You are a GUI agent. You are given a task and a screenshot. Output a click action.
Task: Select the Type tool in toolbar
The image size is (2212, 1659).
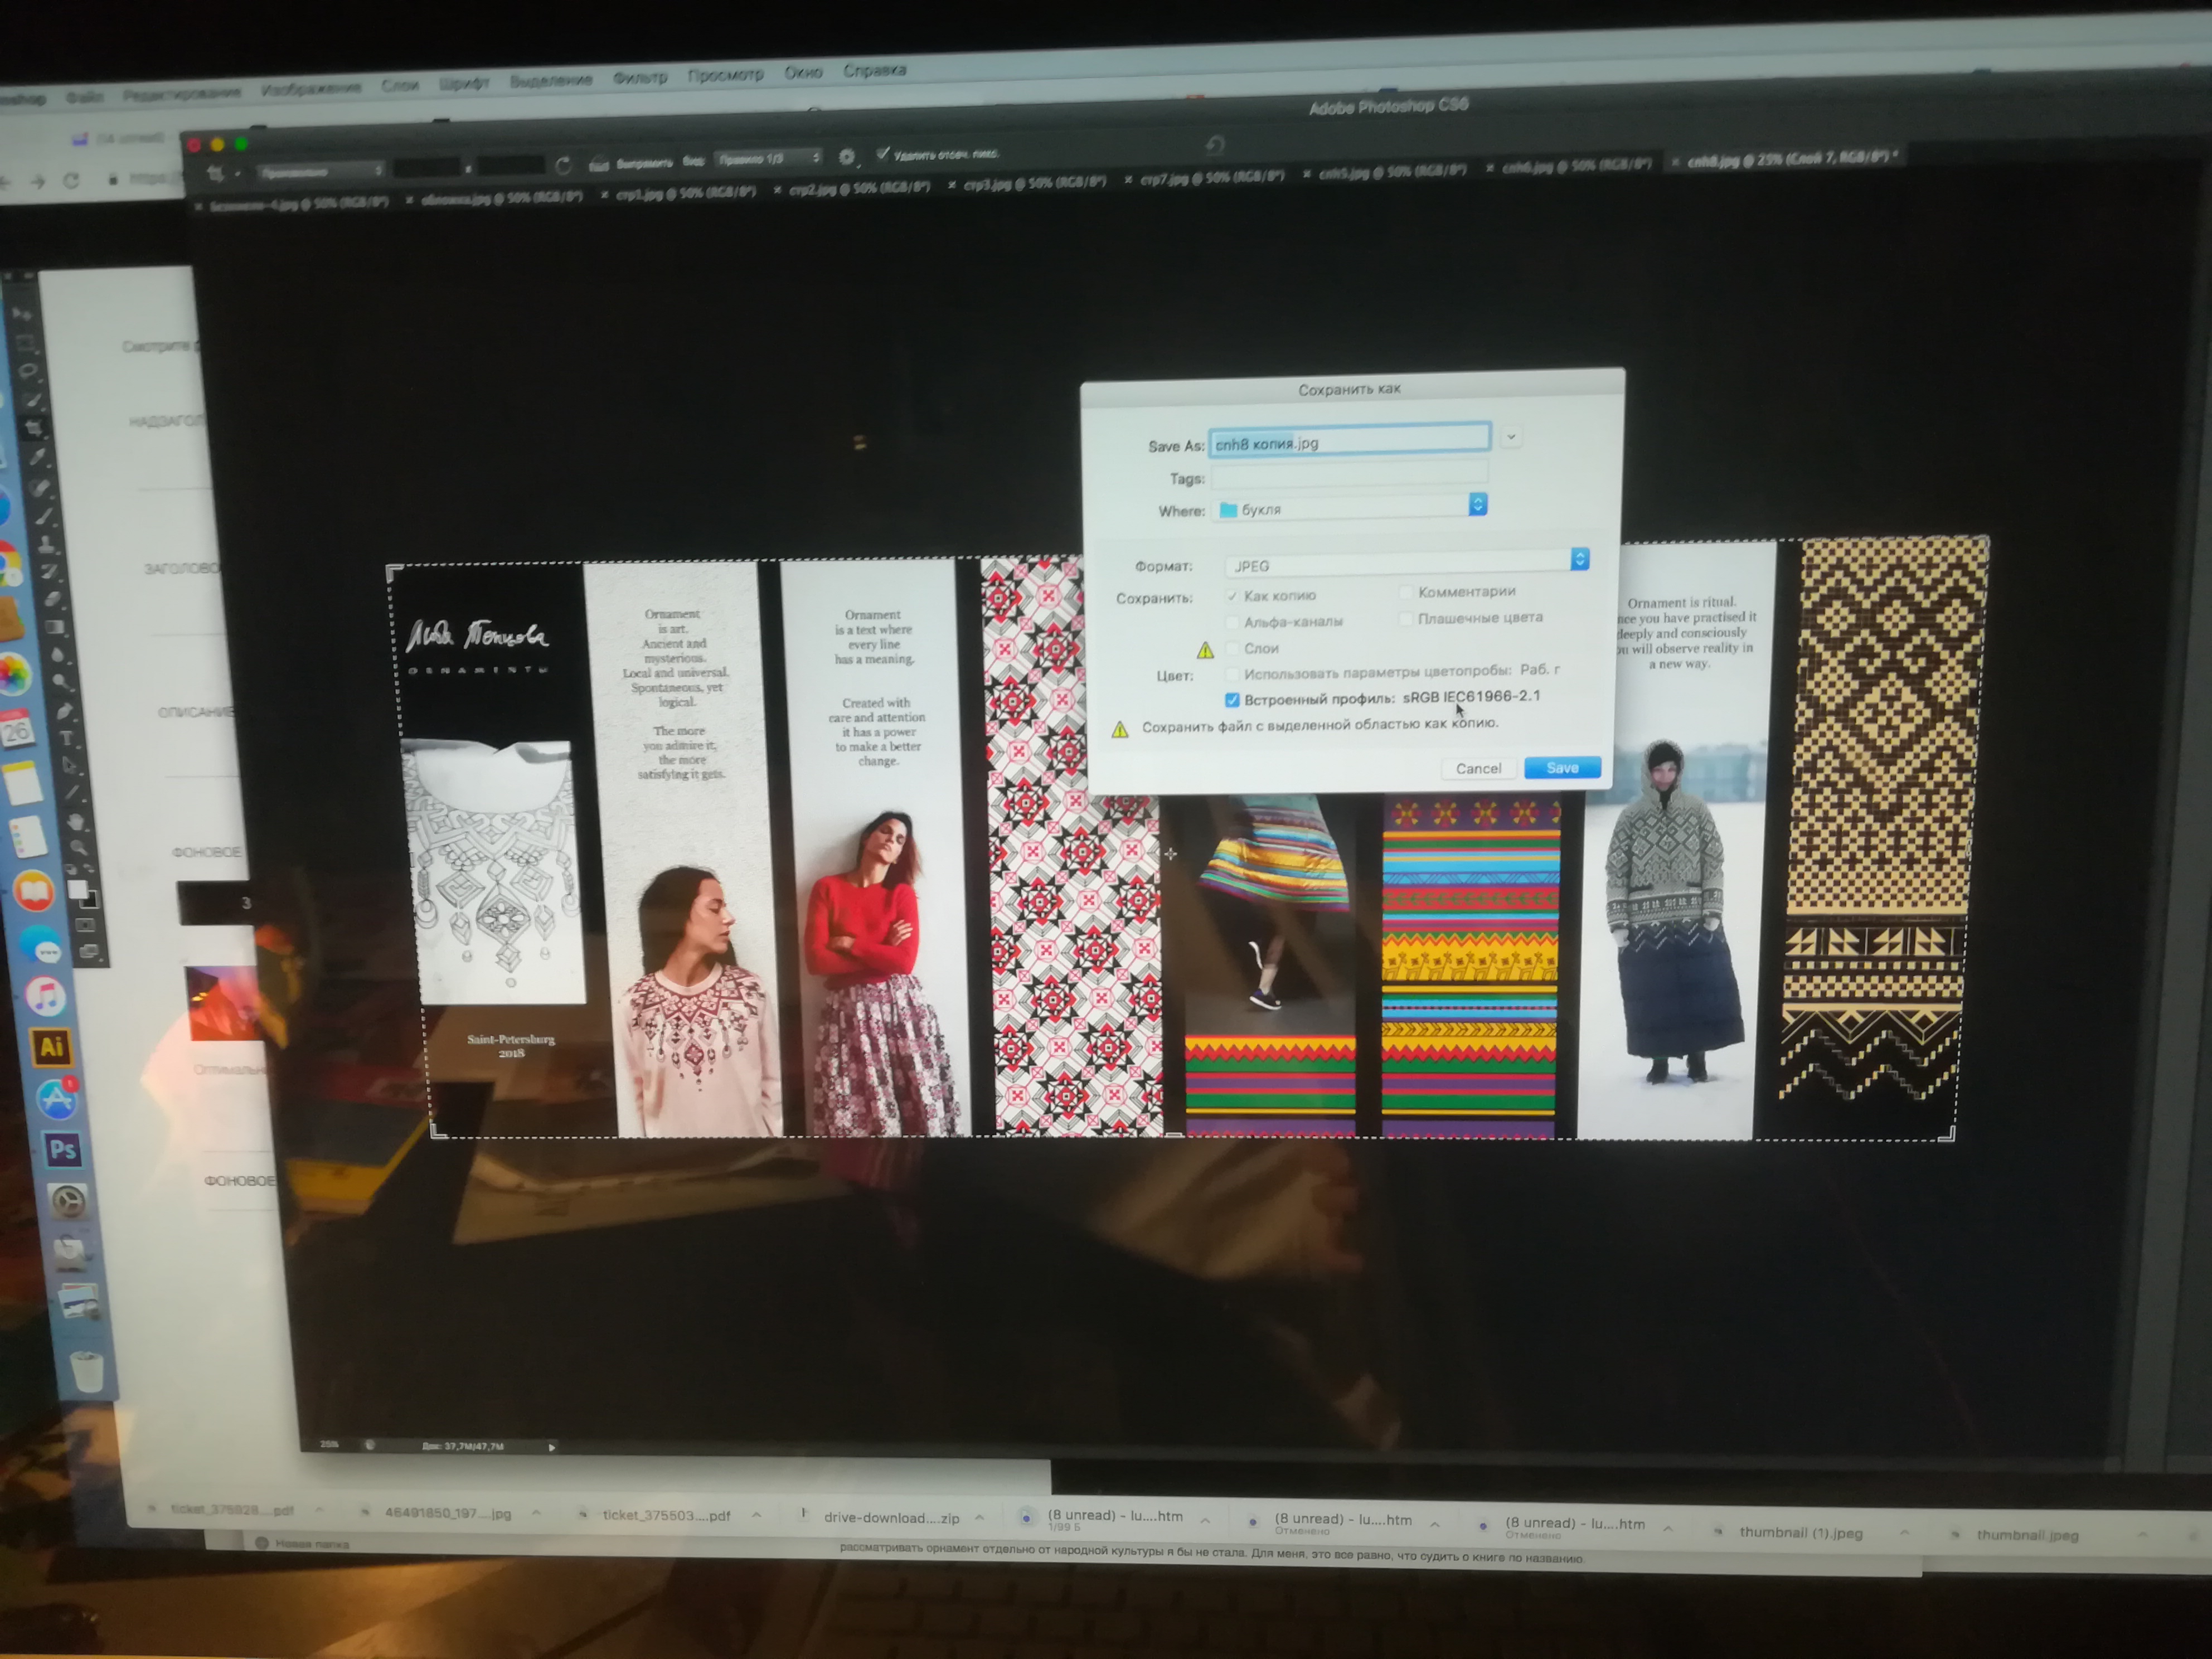pyautogui.click(x=67, y=739)
